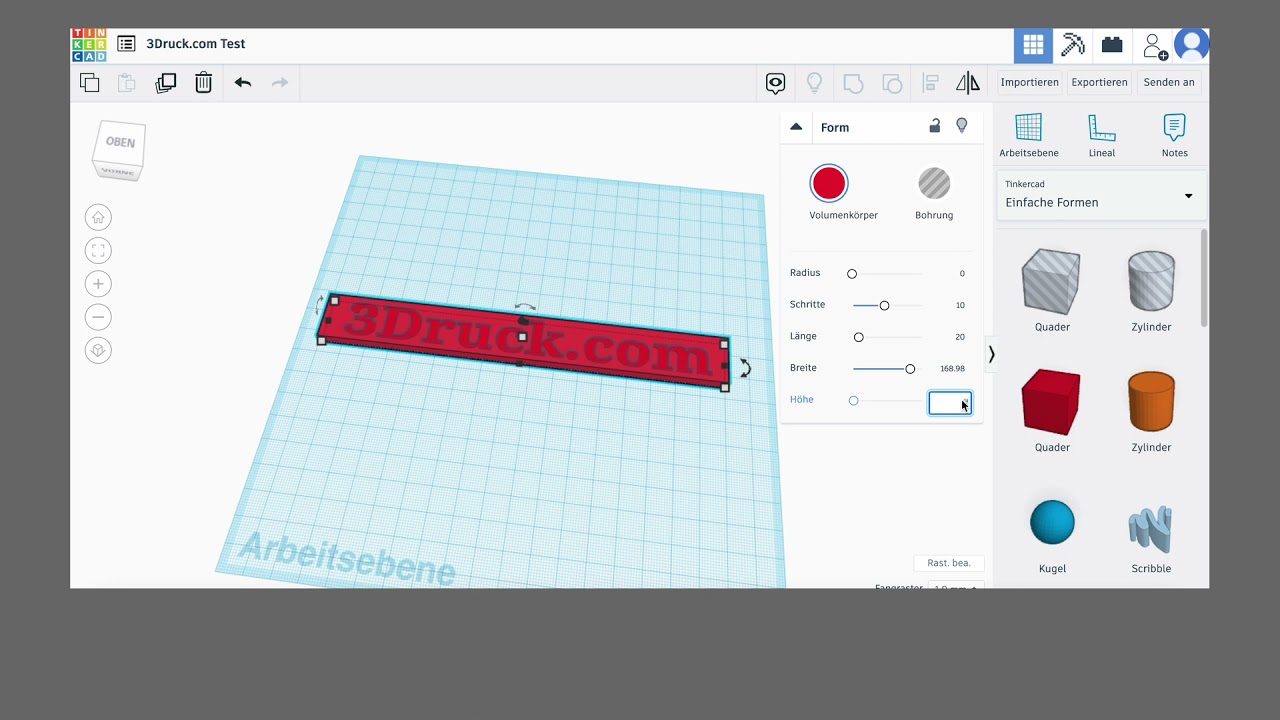Click the Copy icon in toolbar
This screenshot has width=1280, height=720.
(90, 83)
